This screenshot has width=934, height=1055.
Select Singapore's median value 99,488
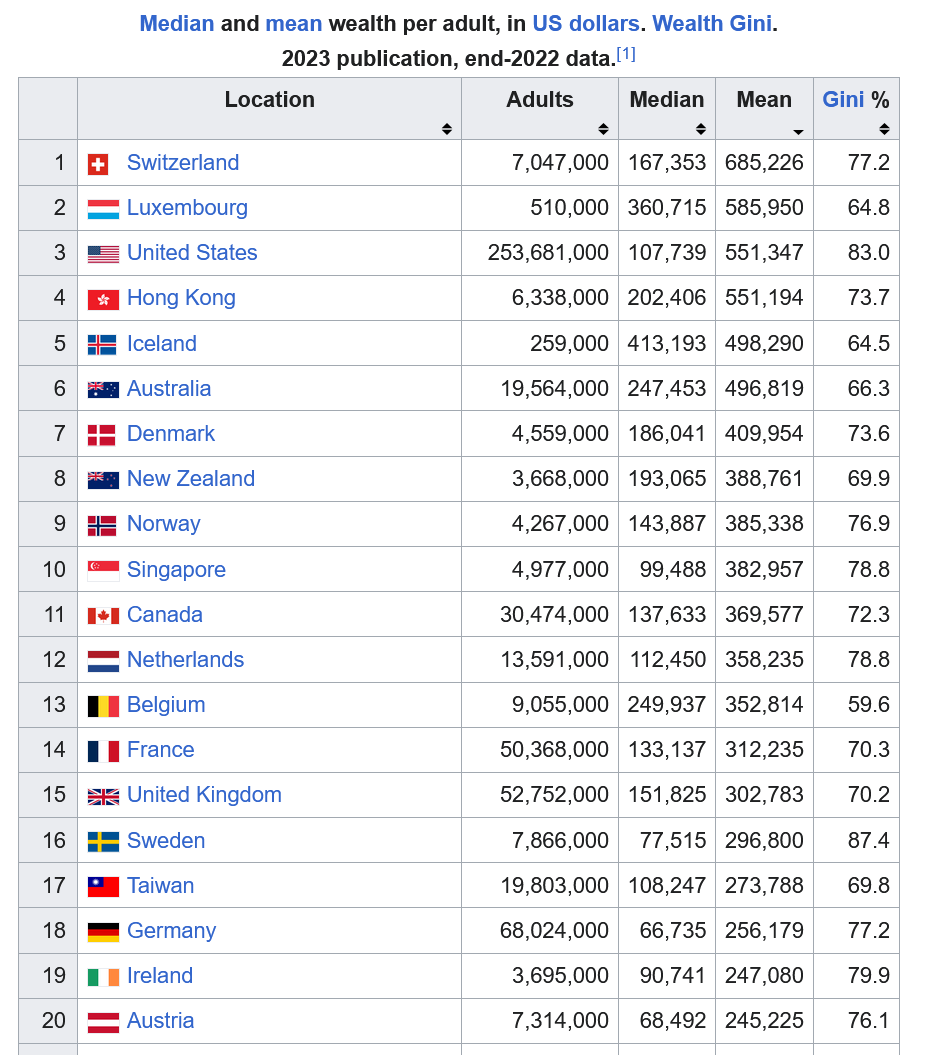click(x=672, y=569)
